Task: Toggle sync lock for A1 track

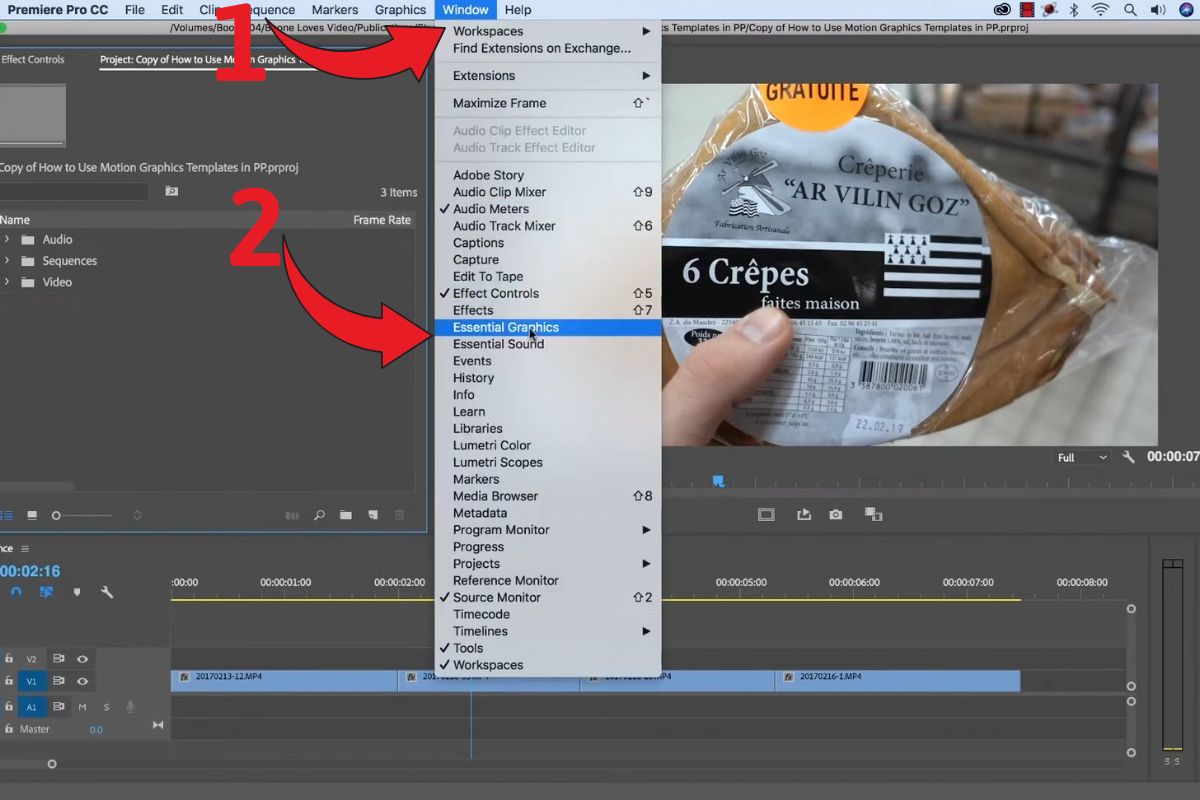Action: 59,707
